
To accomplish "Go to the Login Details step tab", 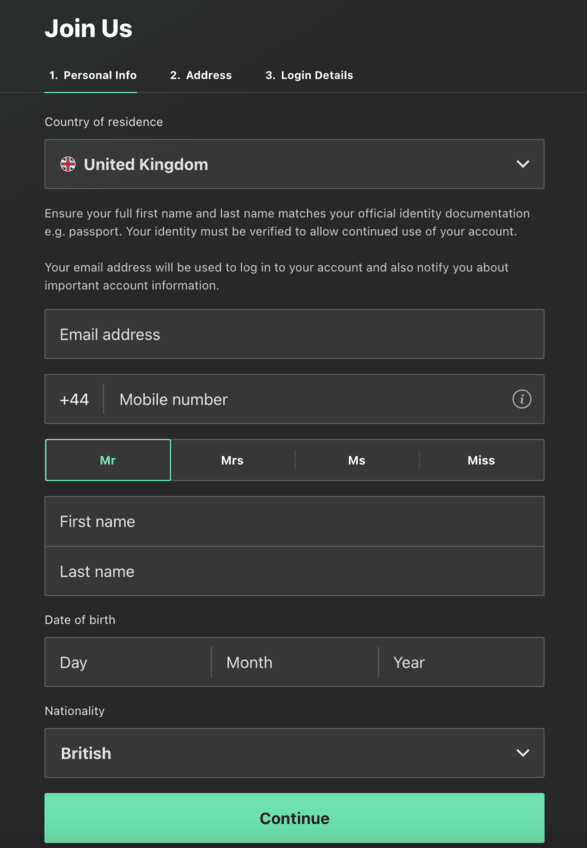I will click(309, 75).
